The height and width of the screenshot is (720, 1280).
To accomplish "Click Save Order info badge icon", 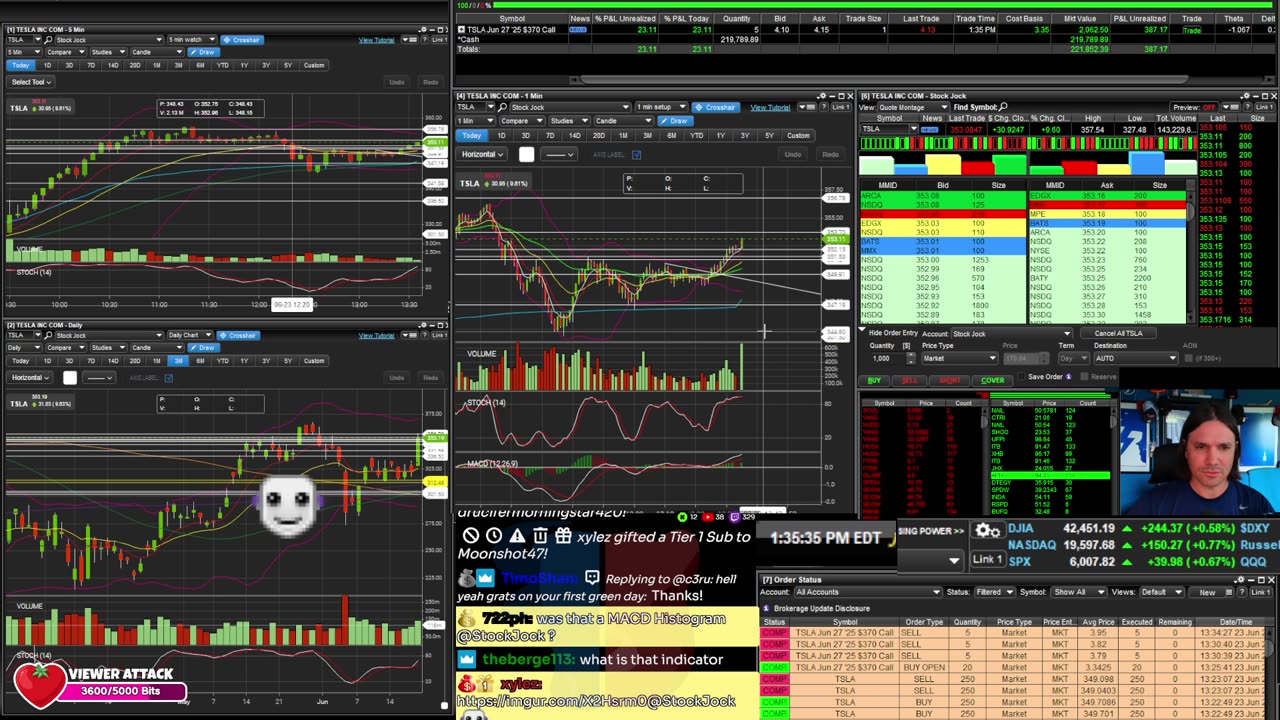I will [x=1068, y=377].
